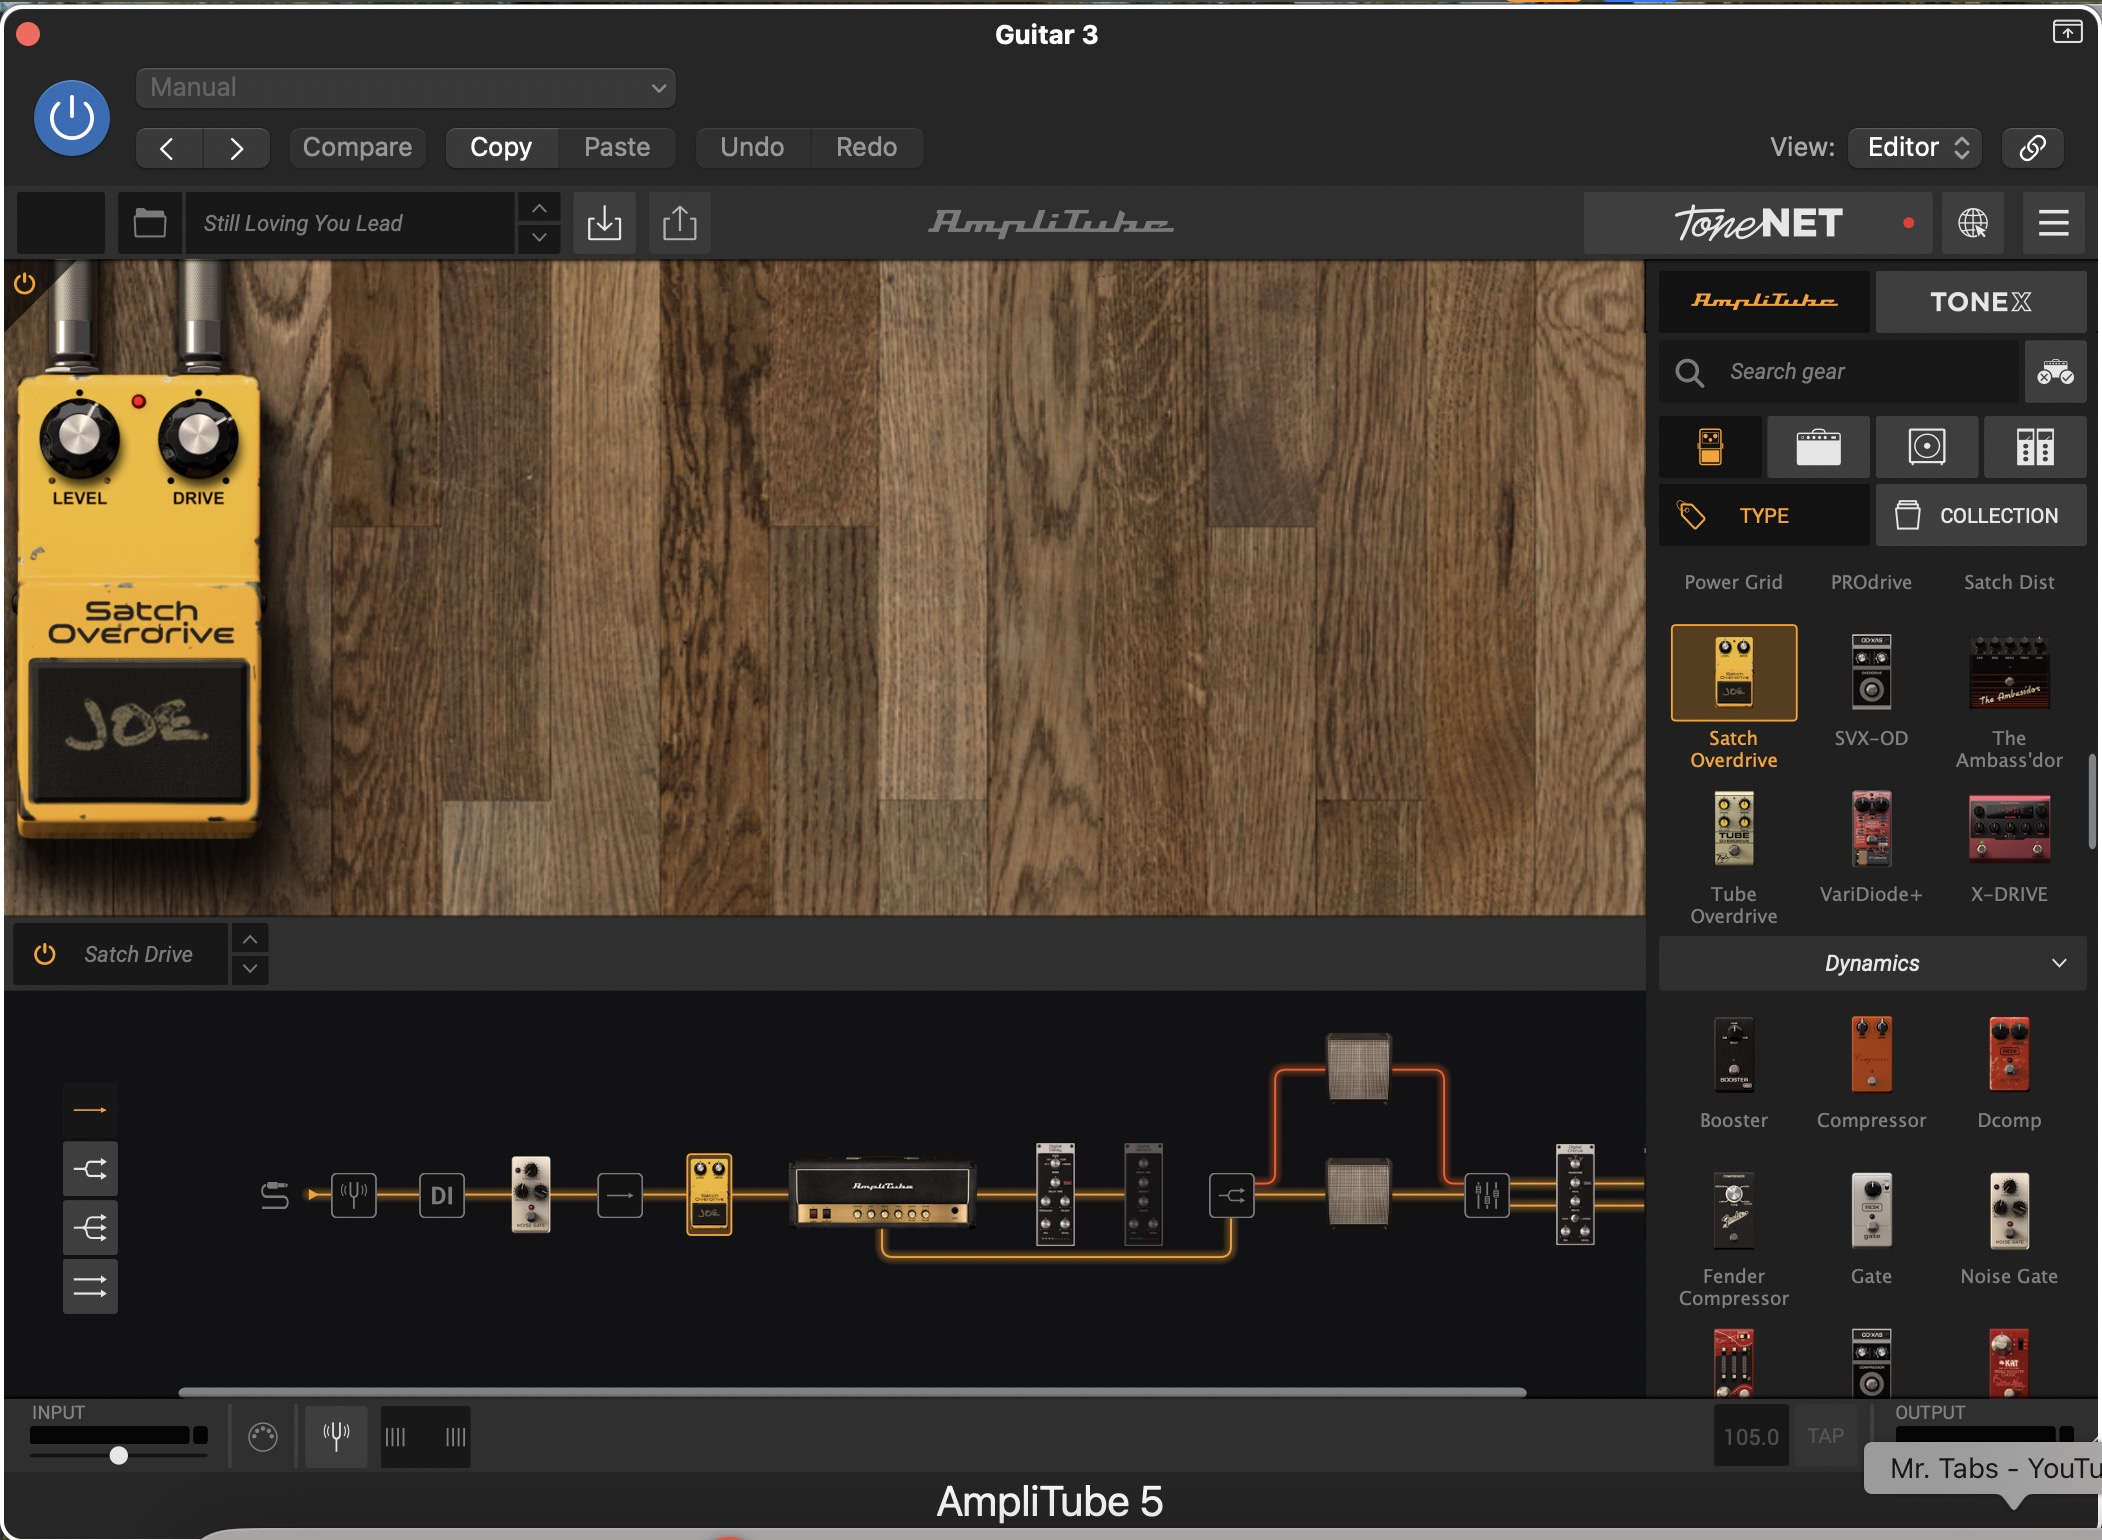Open the ToneNET panel
This screenshot has width=2102, height=1540.
pos(1759,223)
